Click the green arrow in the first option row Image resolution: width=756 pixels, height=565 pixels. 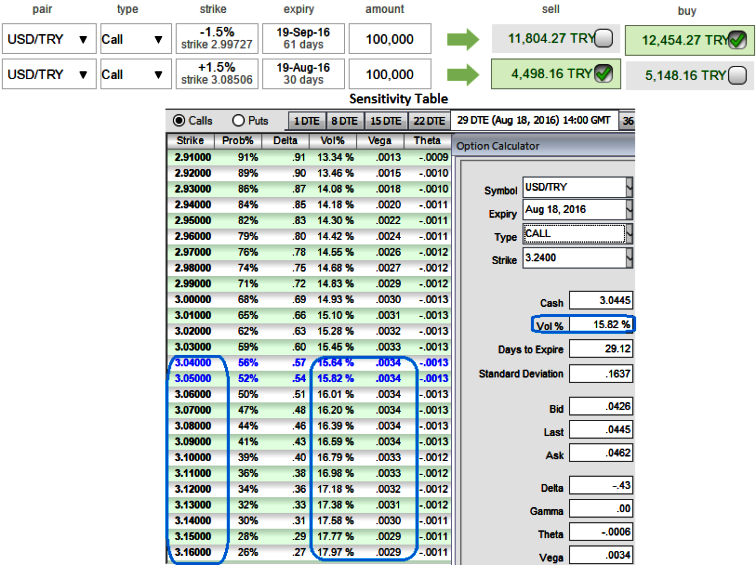click(463, 40)
